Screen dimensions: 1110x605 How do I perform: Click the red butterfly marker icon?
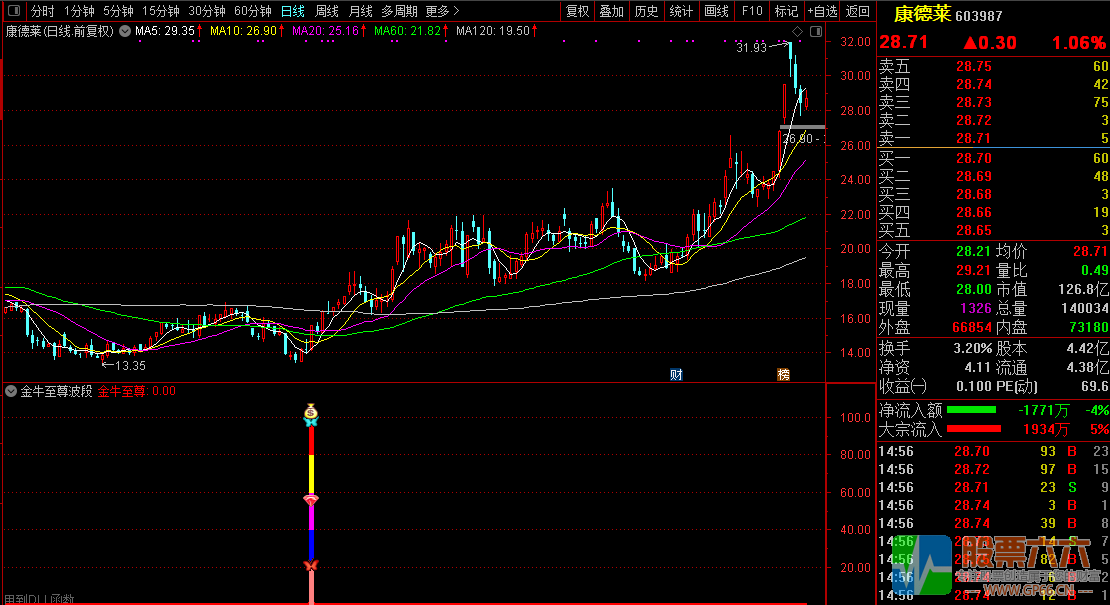tap(310, 567)
